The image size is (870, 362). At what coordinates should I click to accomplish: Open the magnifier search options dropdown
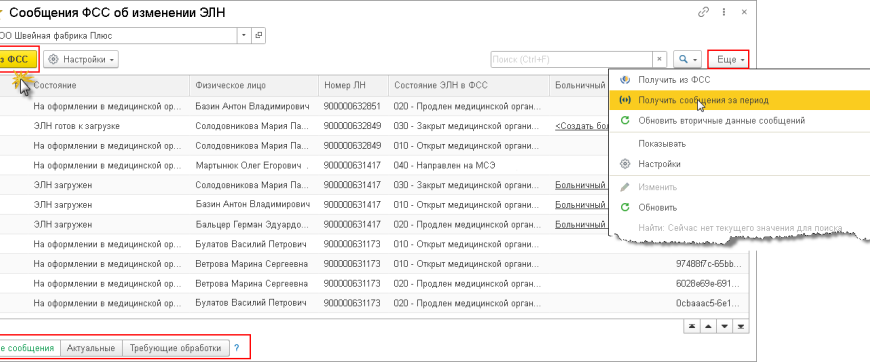(x=687, y=59)
